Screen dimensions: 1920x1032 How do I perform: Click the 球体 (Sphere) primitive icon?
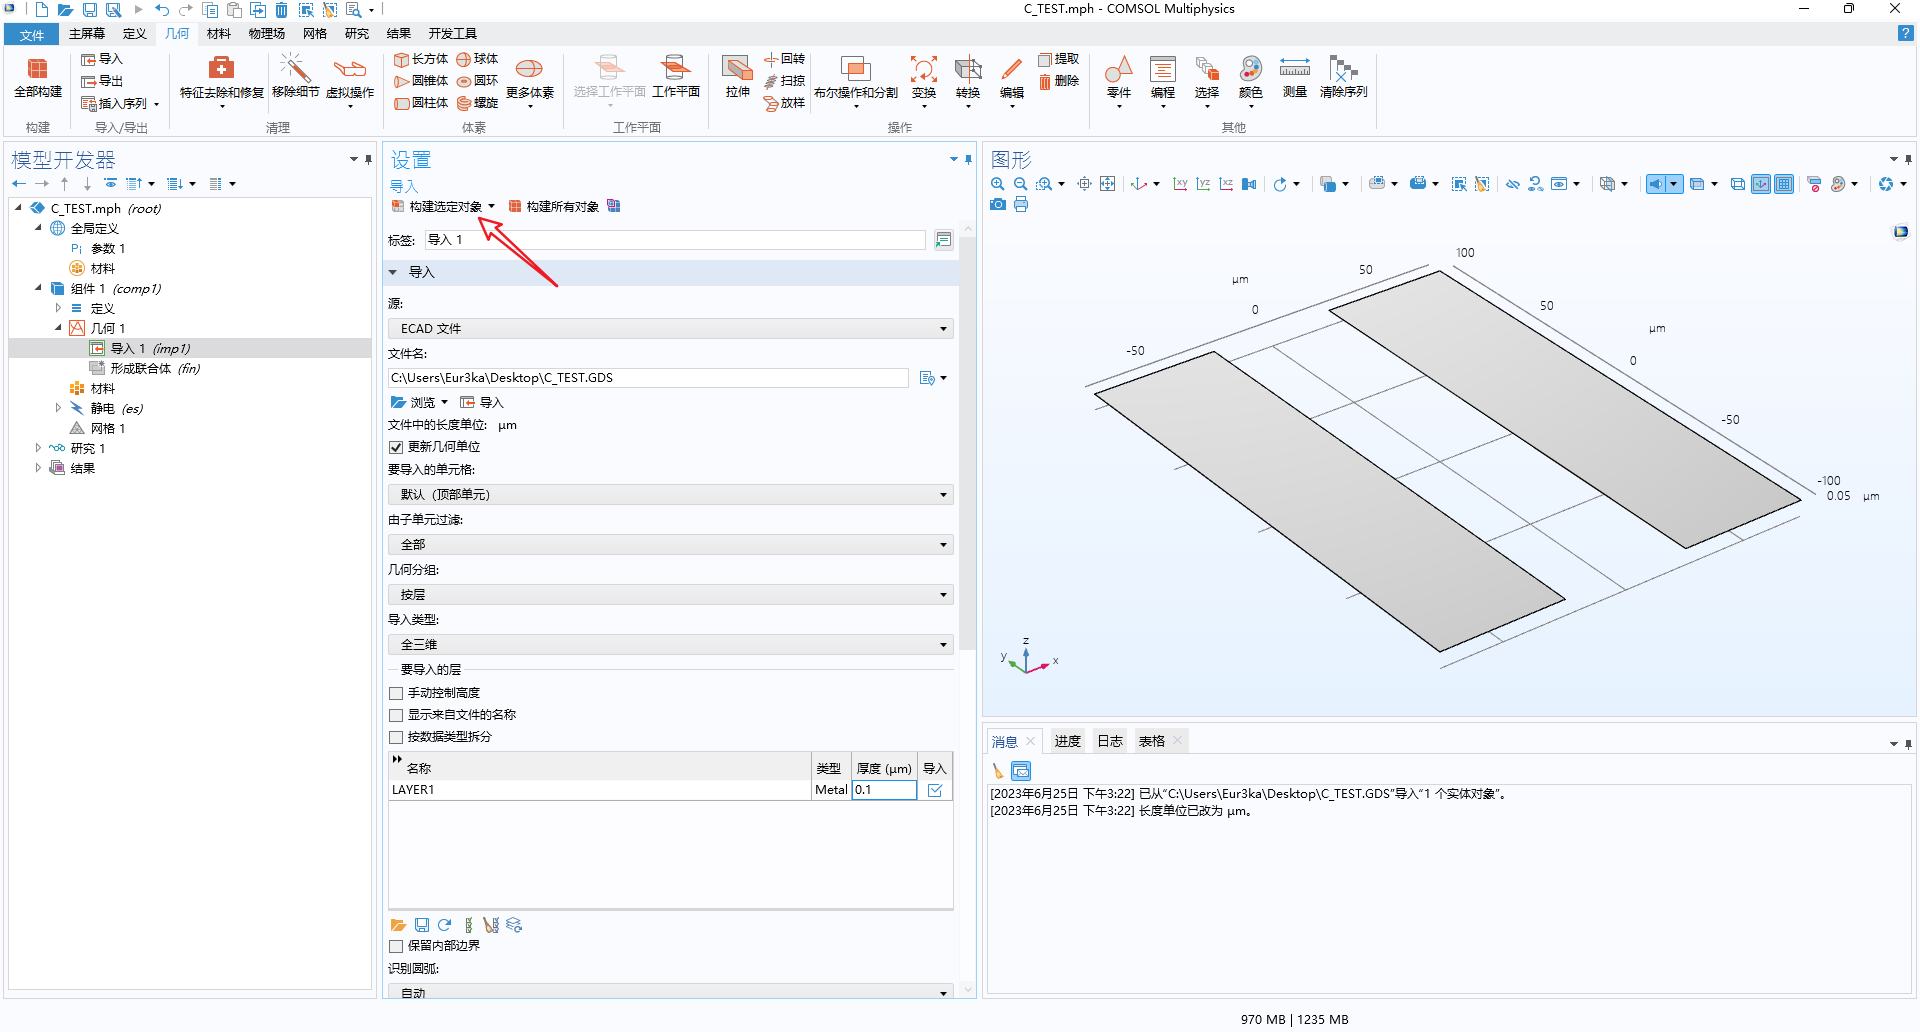coord(477,59)
